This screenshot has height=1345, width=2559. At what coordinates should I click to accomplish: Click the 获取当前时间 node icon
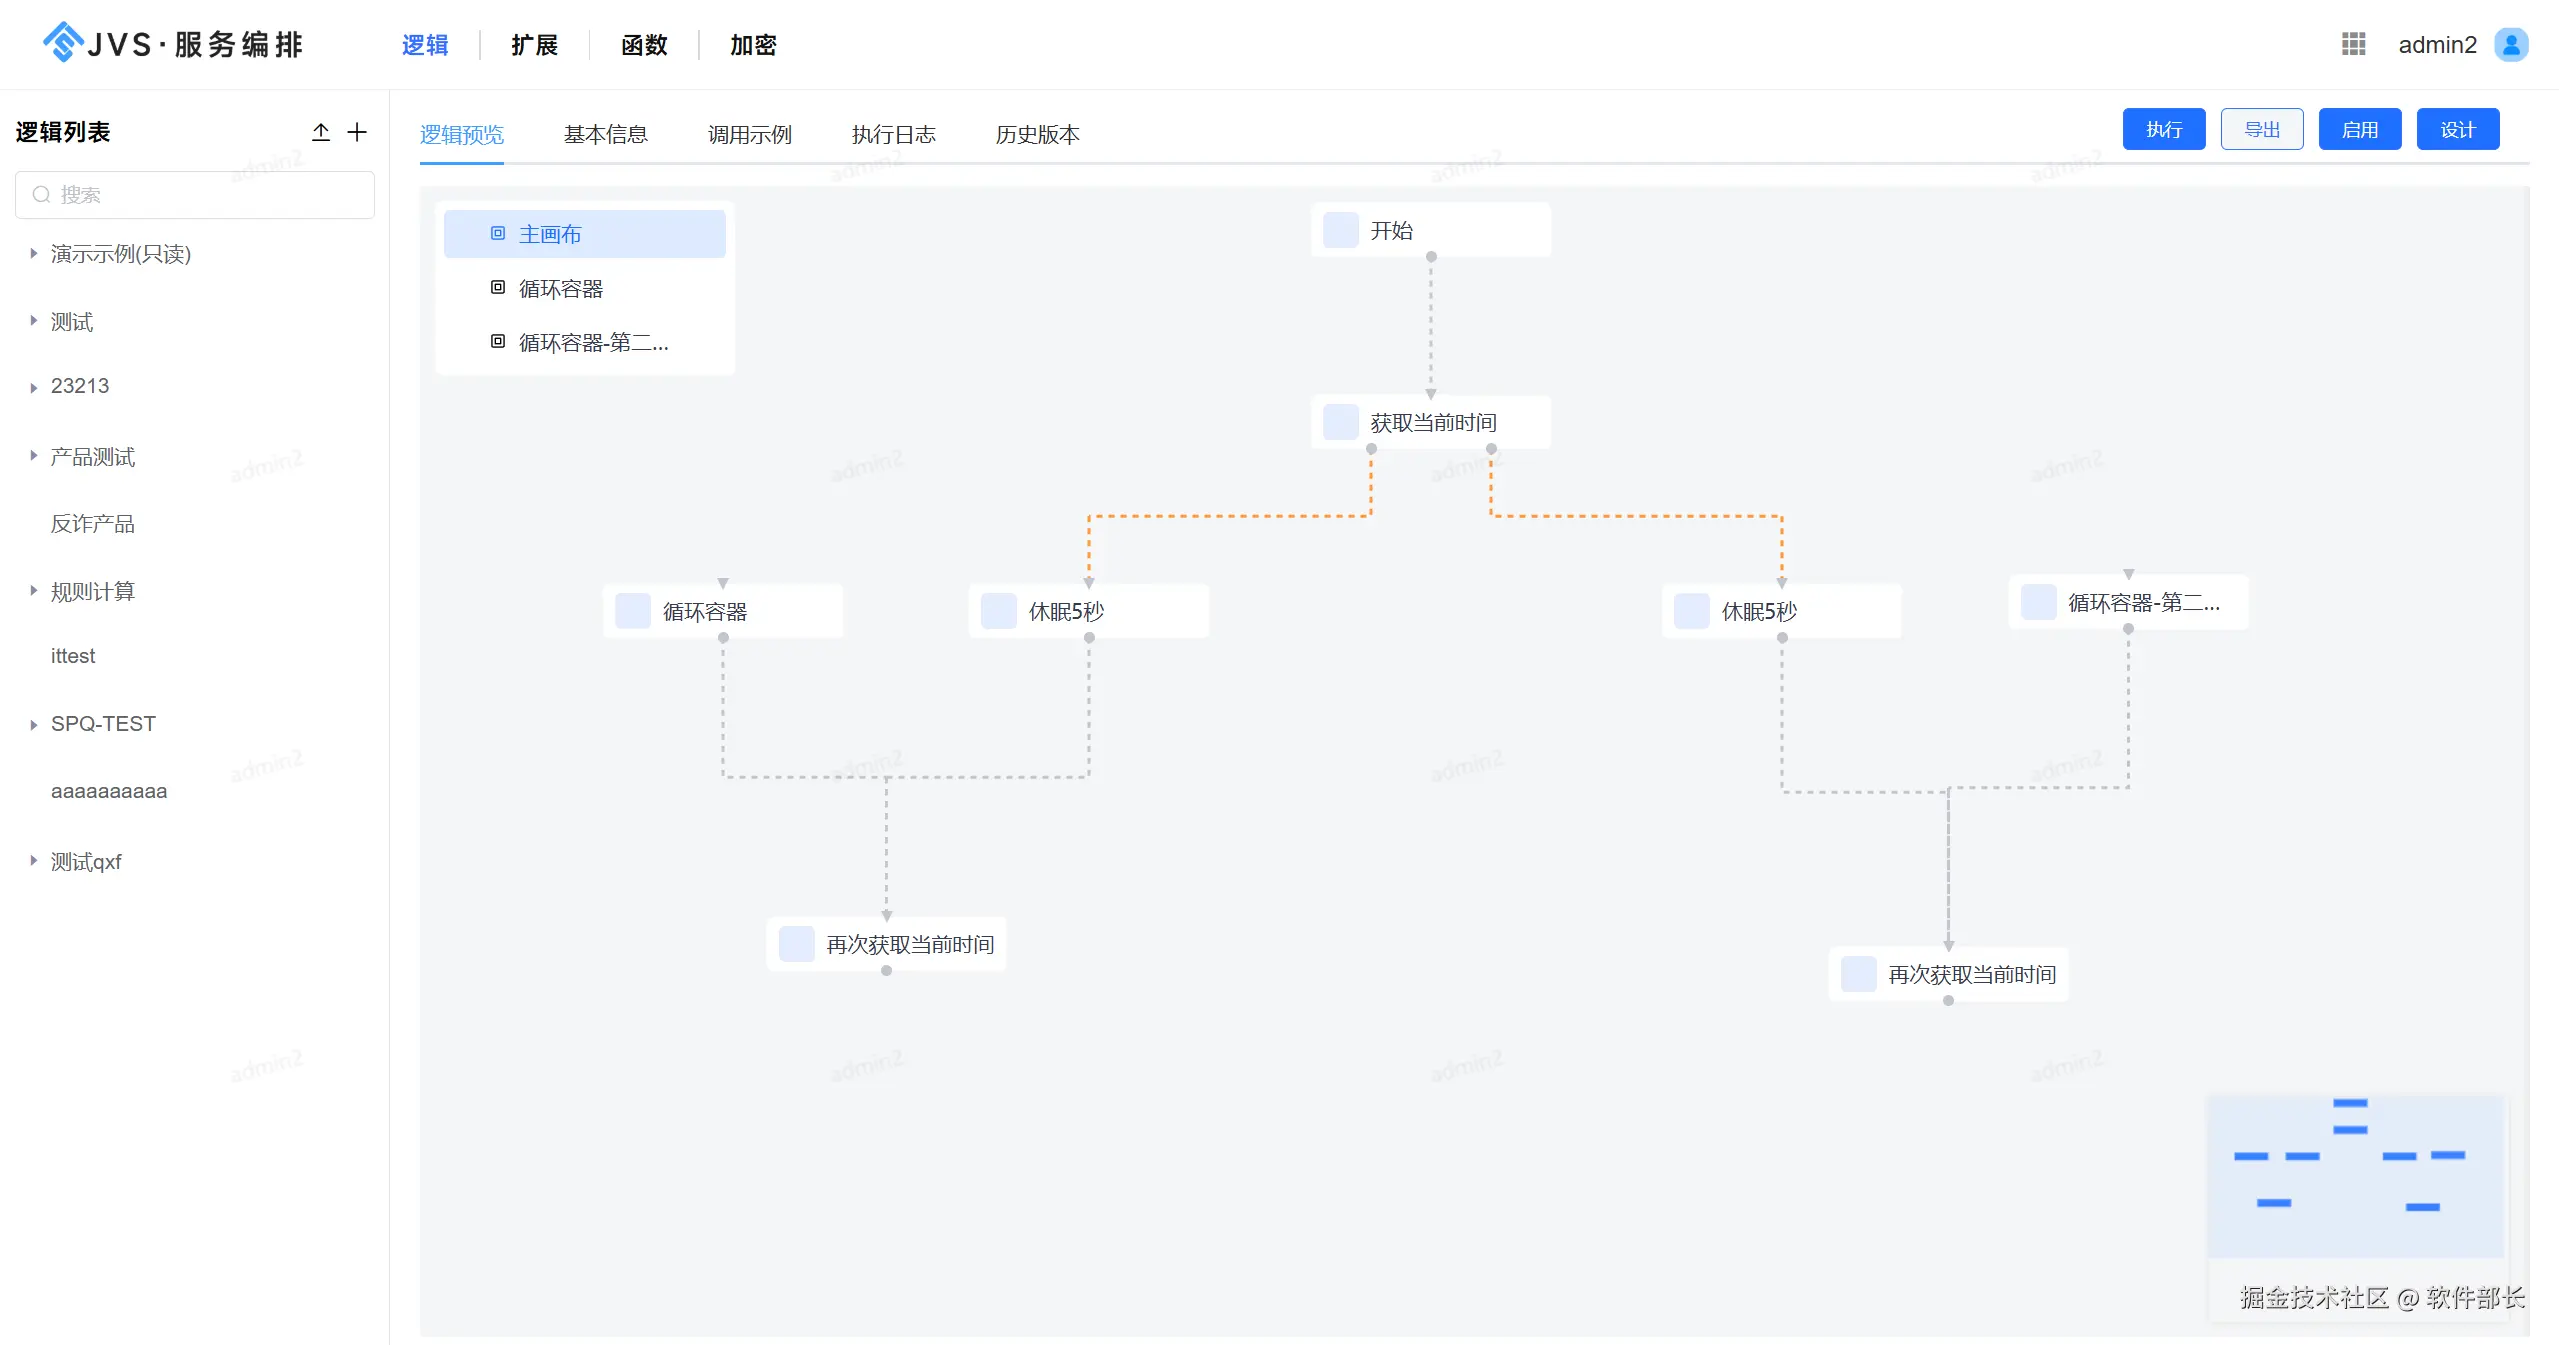1340,422
